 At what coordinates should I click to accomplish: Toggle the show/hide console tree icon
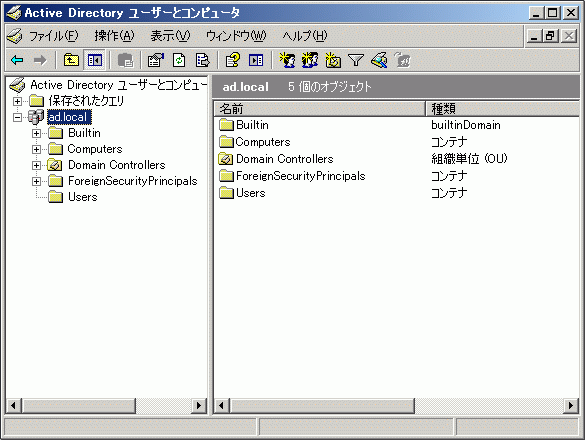tap(95, 60)
